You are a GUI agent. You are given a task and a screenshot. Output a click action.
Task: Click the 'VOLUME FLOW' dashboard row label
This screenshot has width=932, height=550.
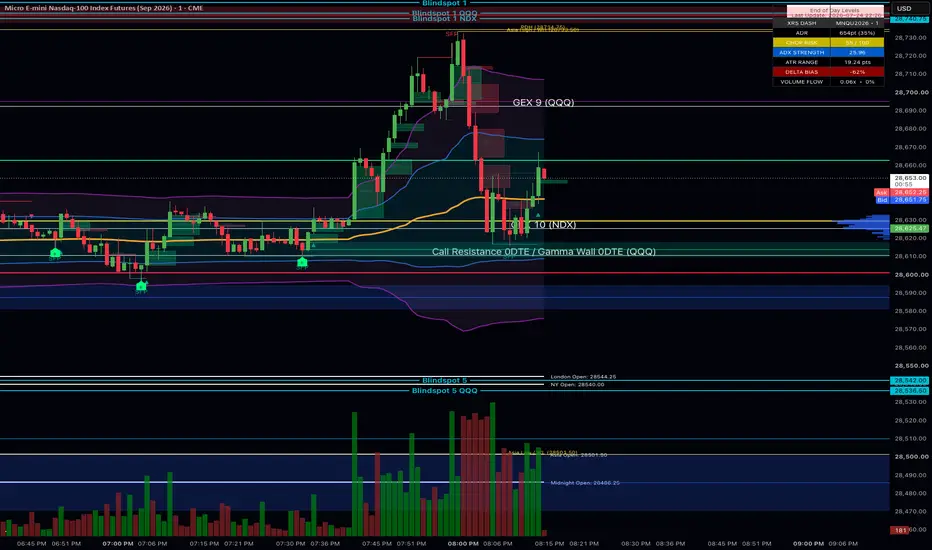click(801, 82)
